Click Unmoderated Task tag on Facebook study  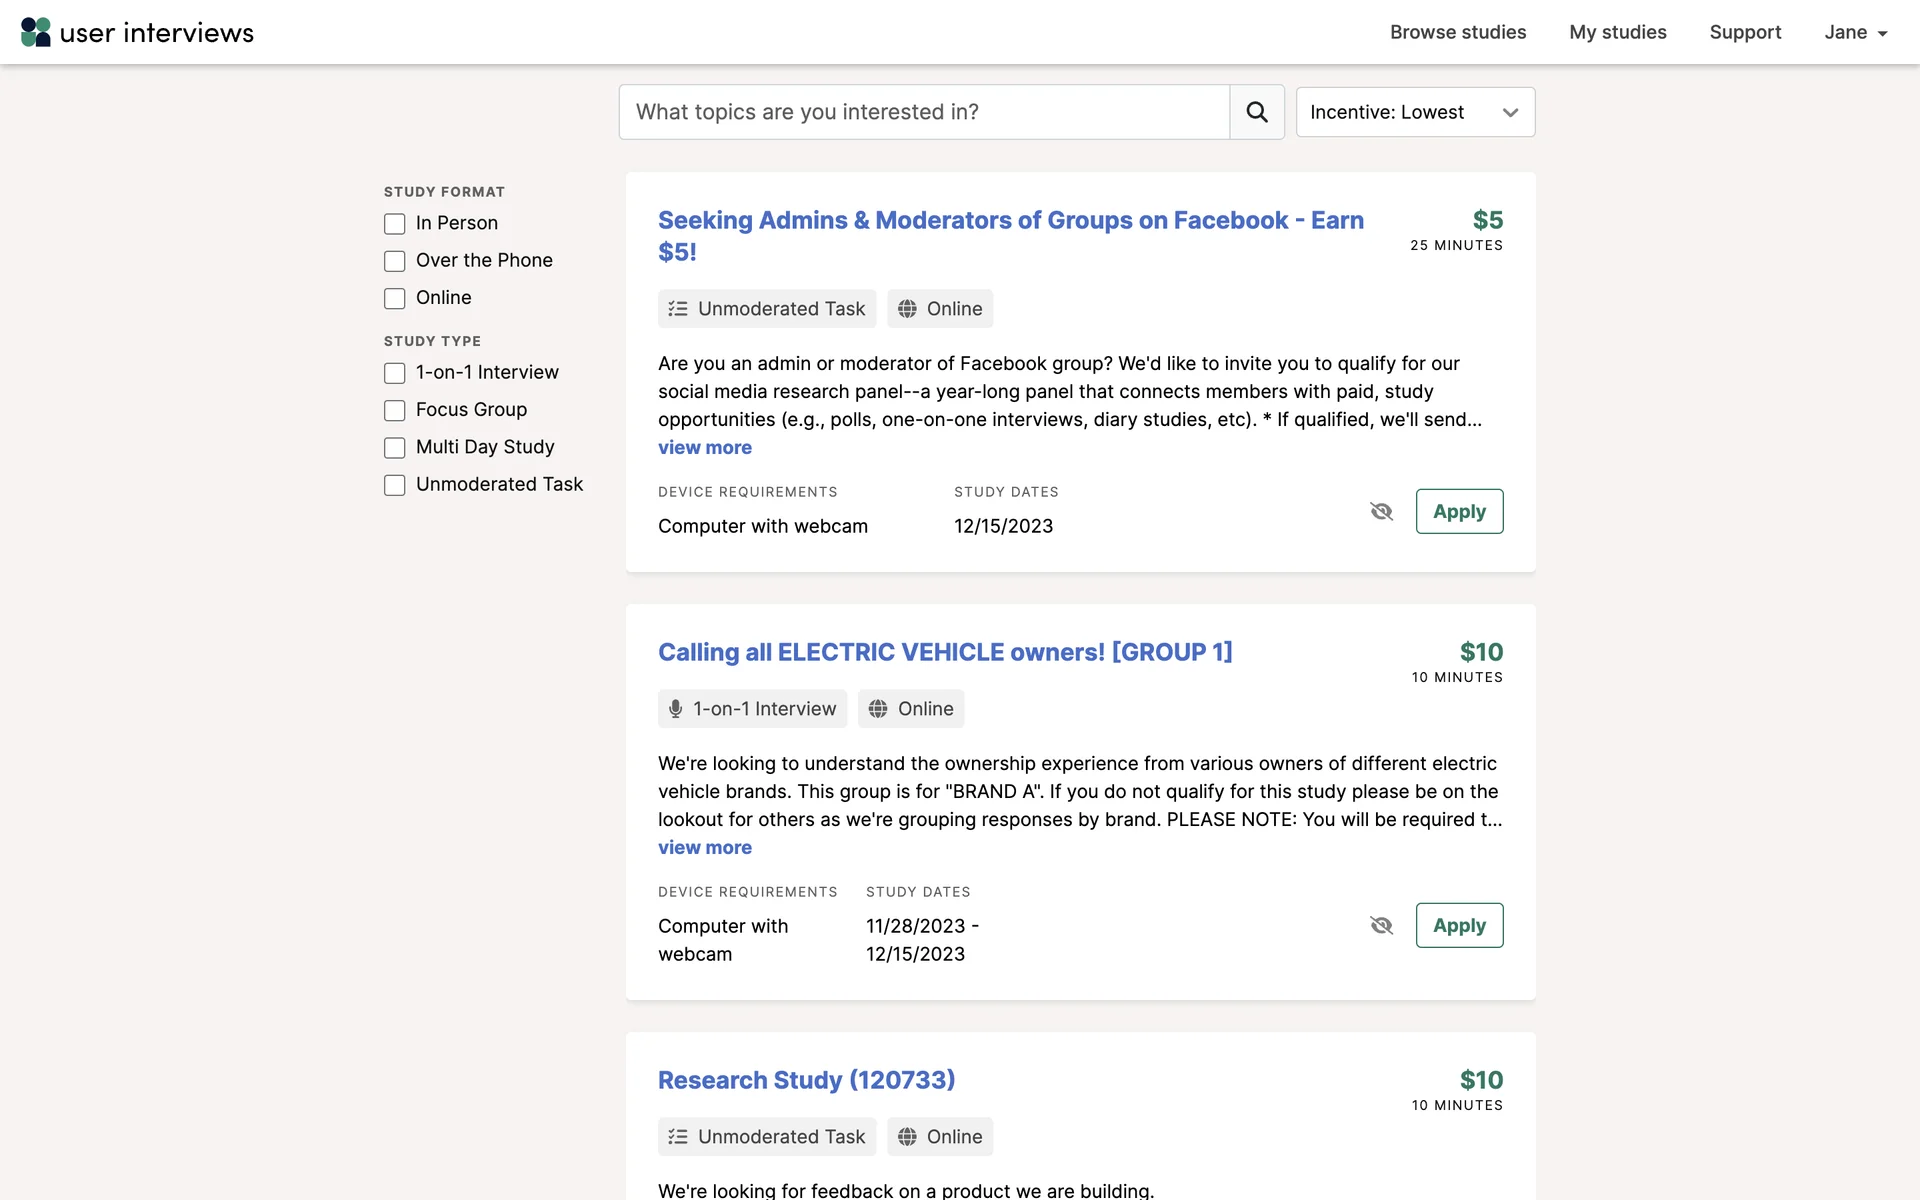[766, 309]
